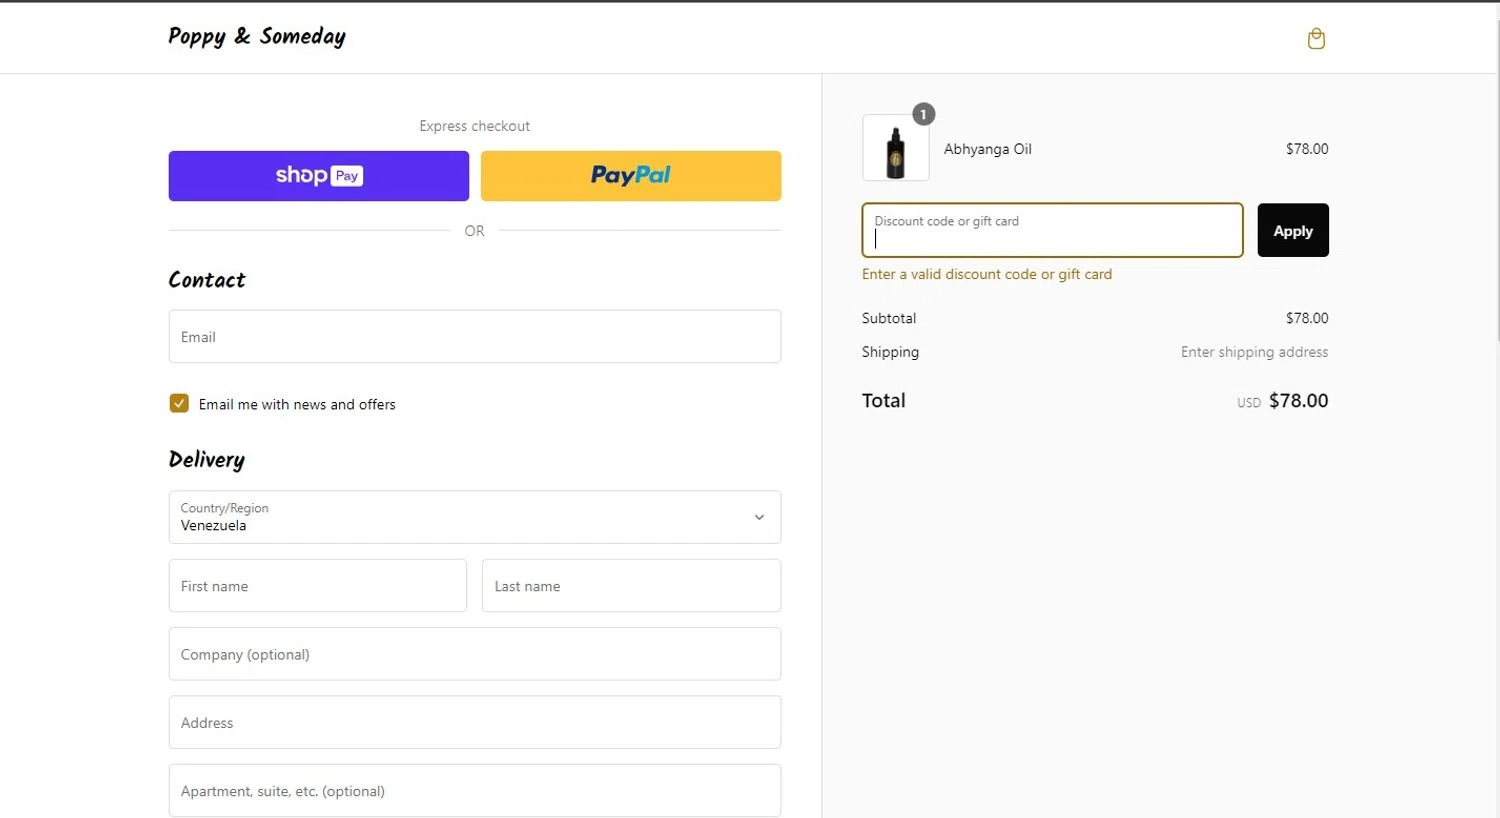
Task: Click the Company (optional) field
Action: click(x=474, y=654)
